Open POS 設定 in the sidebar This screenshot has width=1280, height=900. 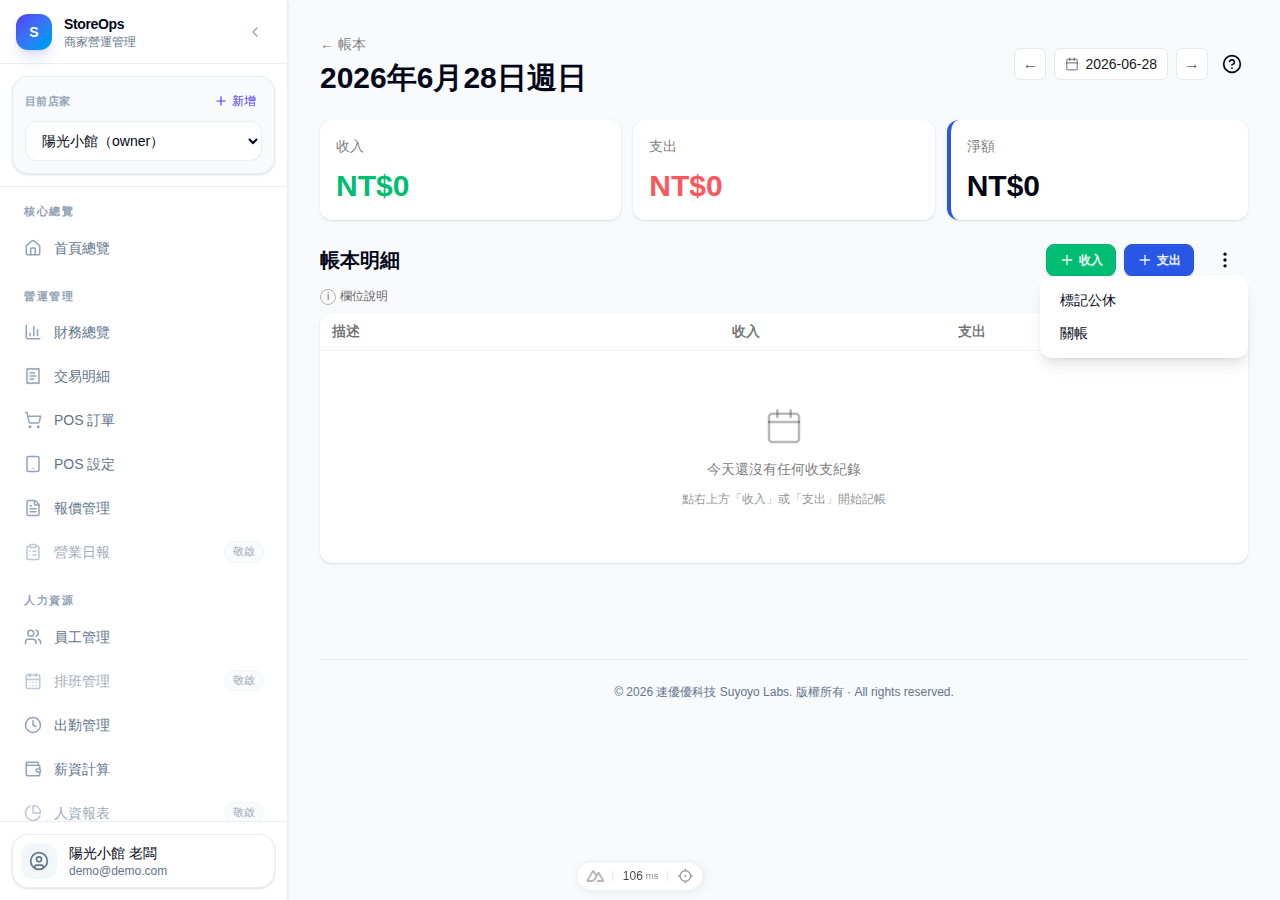tap(143, 464)
